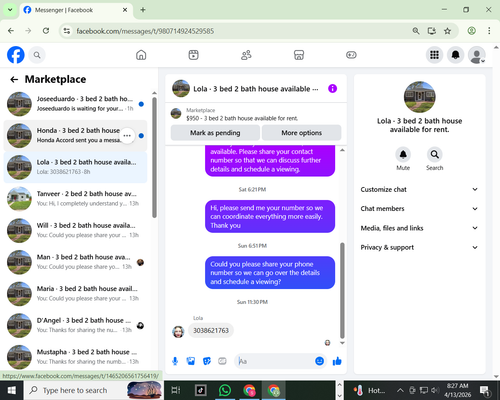500x400 pixels.
Task: Open Maria 3 bed 2 bath conversation
Action: [75, 294]
